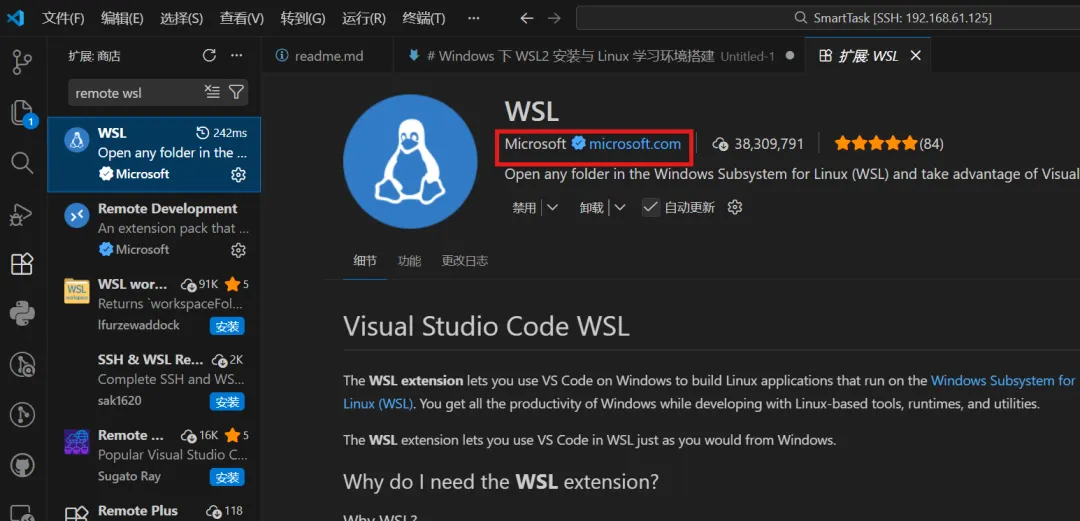The height and width of the screenshot is (521, 1080).
Task: Click the 卸载 button
Action: (592, 207)
